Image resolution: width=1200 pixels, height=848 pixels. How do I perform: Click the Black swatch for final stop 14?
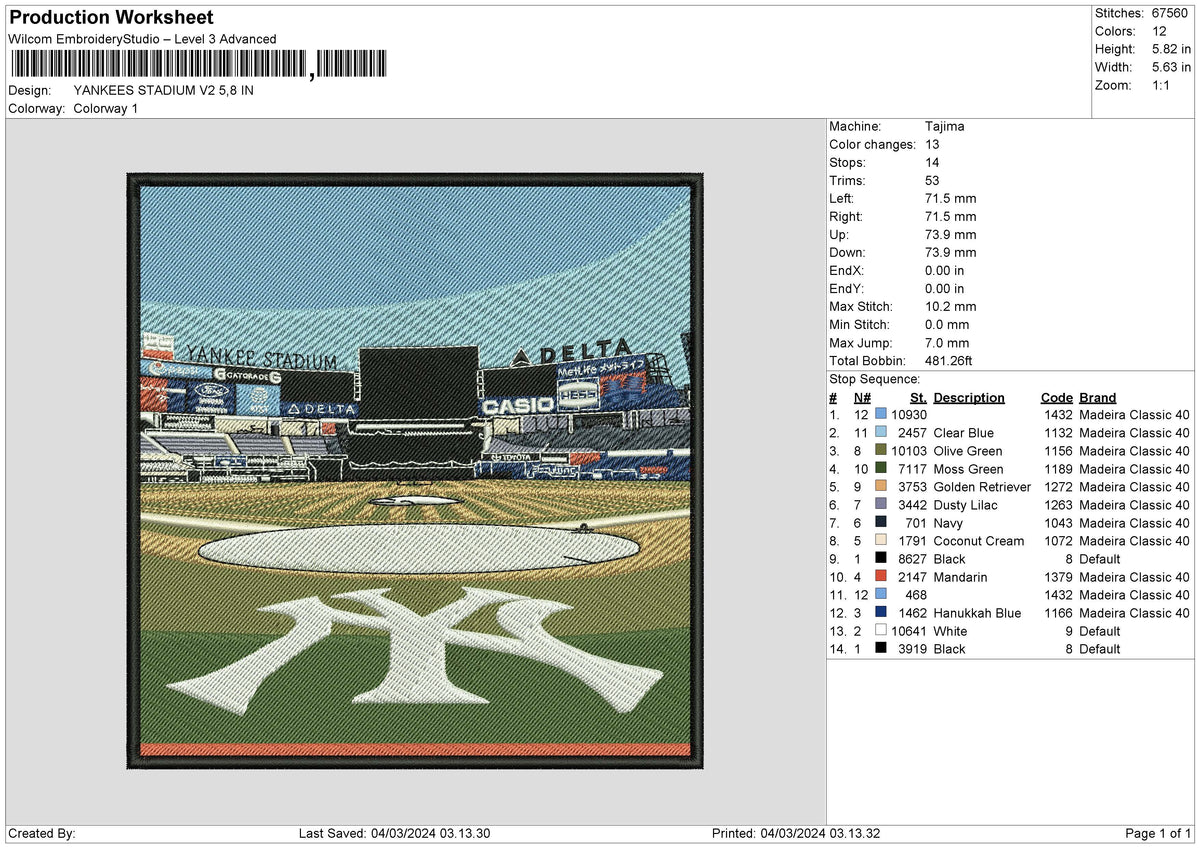[x=880, y=649]
